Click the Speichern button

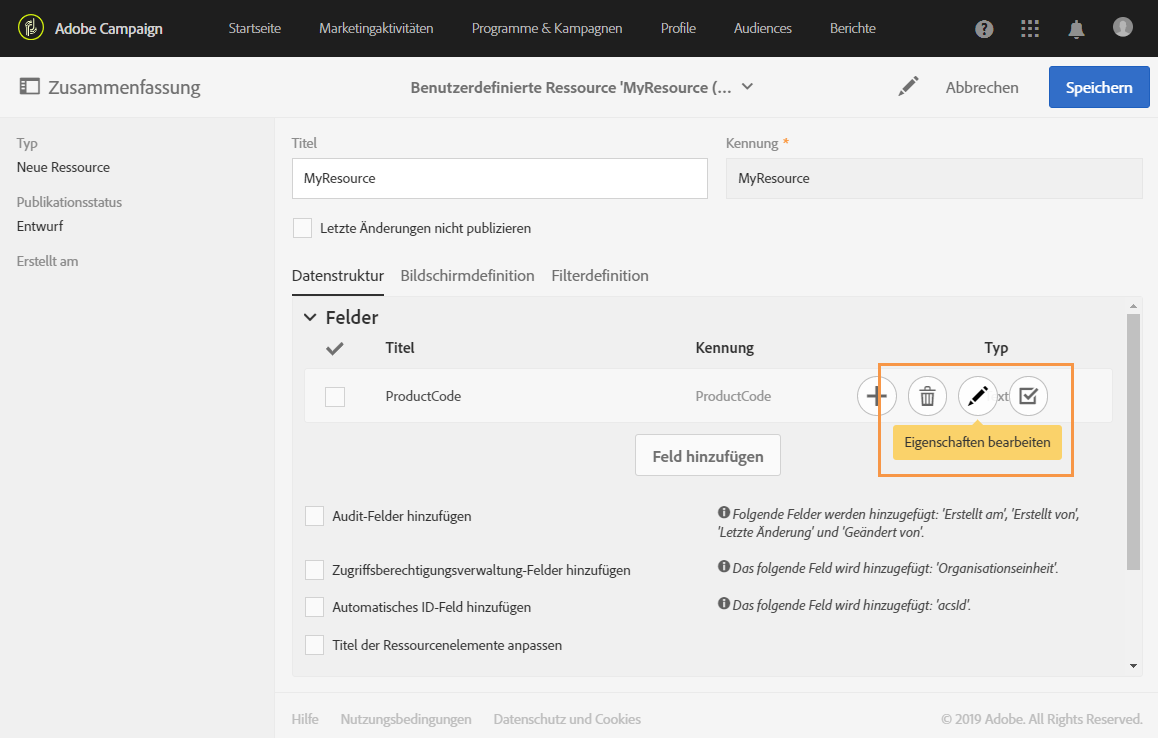(x=1098, y=87)
